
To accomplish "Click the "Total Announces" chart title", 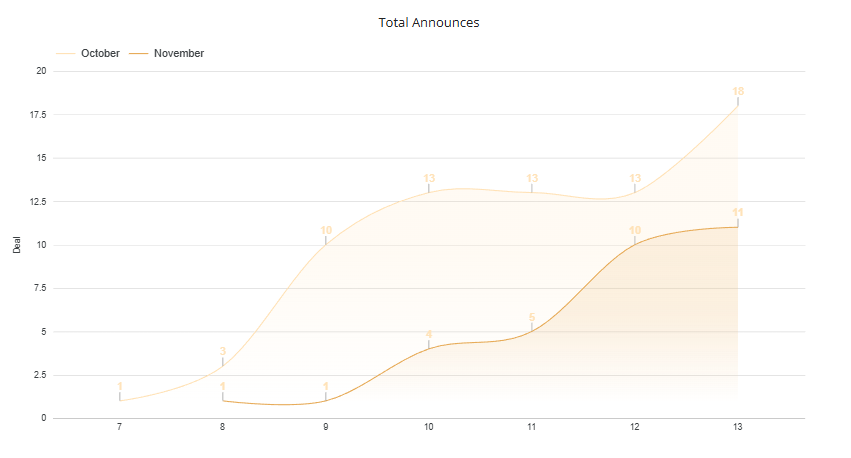I will pos(429,22).
